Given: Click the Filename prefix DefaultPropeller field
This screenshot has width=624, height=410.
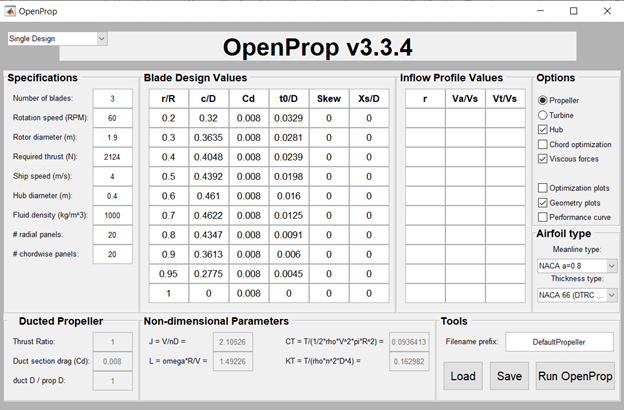Looking at the screenshot, I should 559,342.
